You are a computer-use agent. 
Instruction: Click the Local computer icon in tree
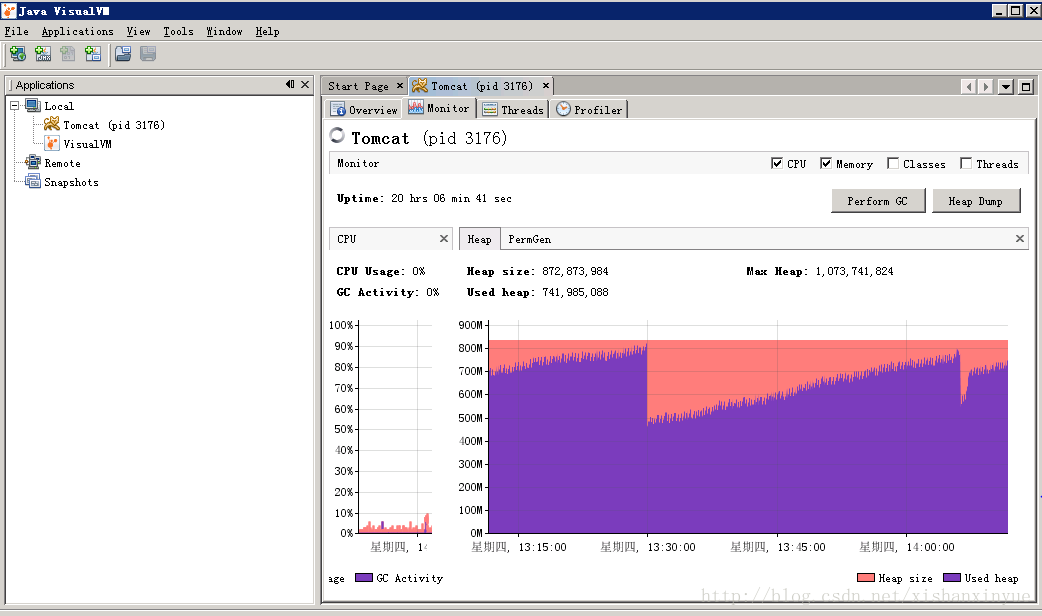click(x=33, y=106)
